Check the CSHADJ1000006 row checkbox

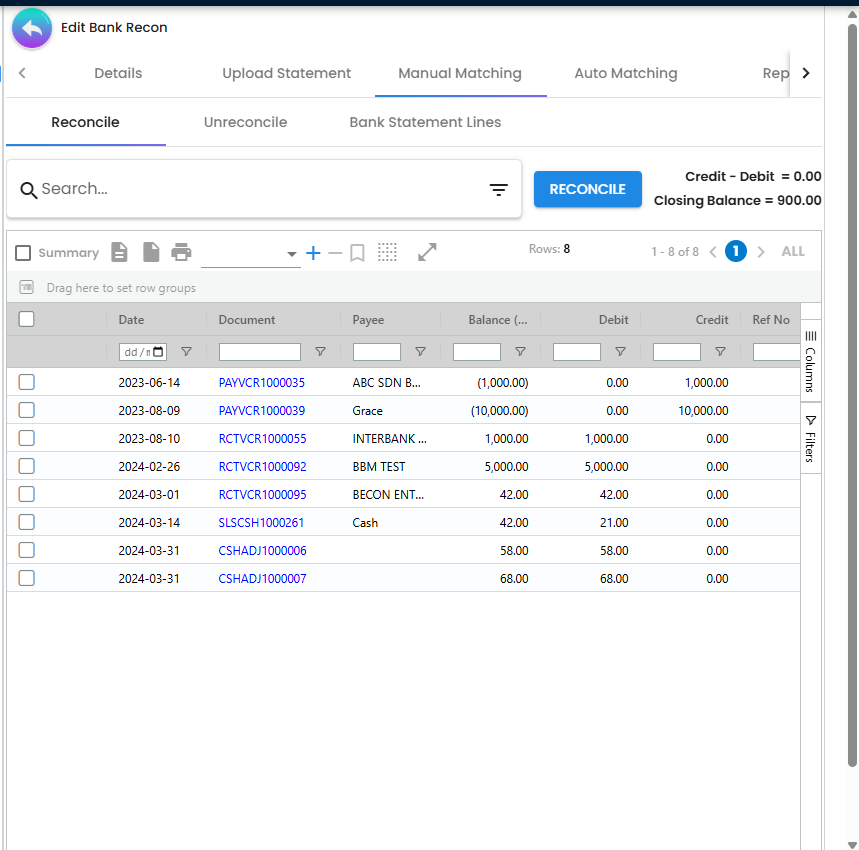pyautogui.click(x=26, y=550)
